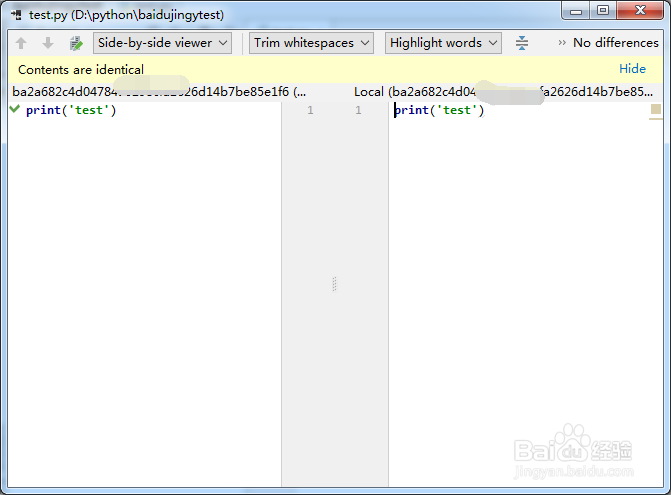Place cursor in left pane print line
This screenshot has width=671, height=495.
pyautogui.click(x=71, y=110)
